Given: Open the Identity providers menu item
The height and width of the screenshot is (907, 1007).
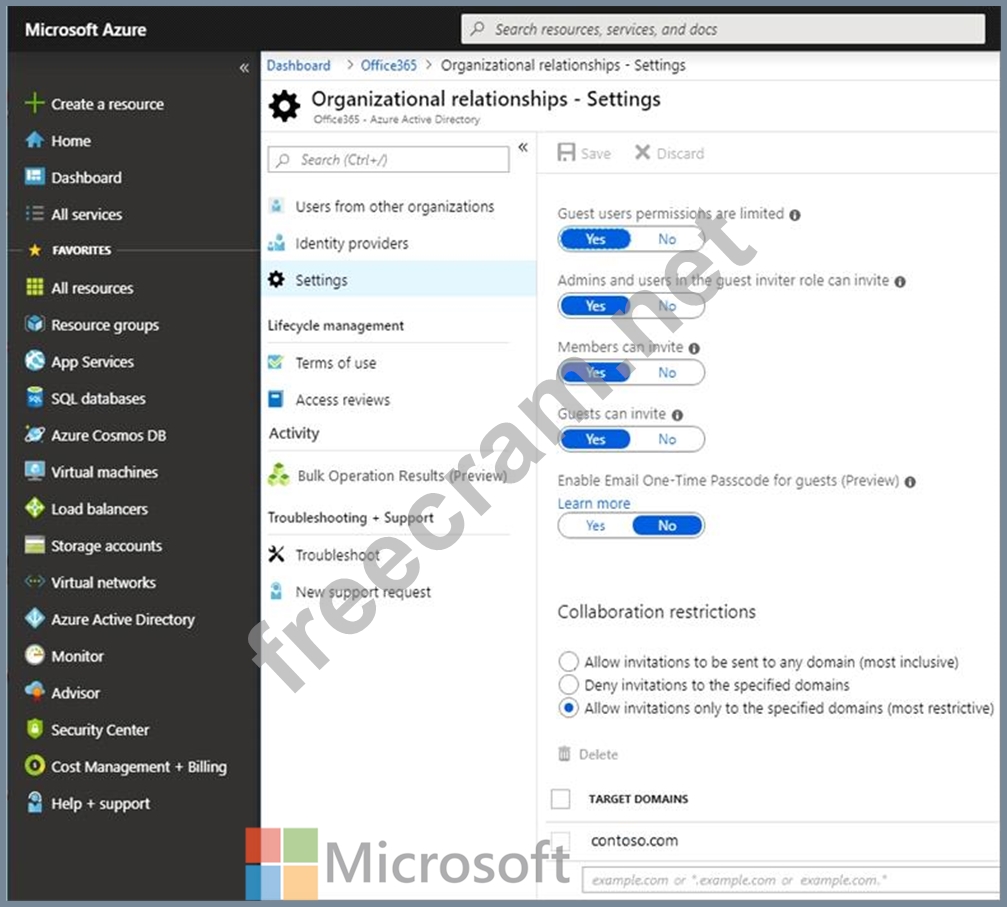Looking at the screenshot, I should pos(351,244).
